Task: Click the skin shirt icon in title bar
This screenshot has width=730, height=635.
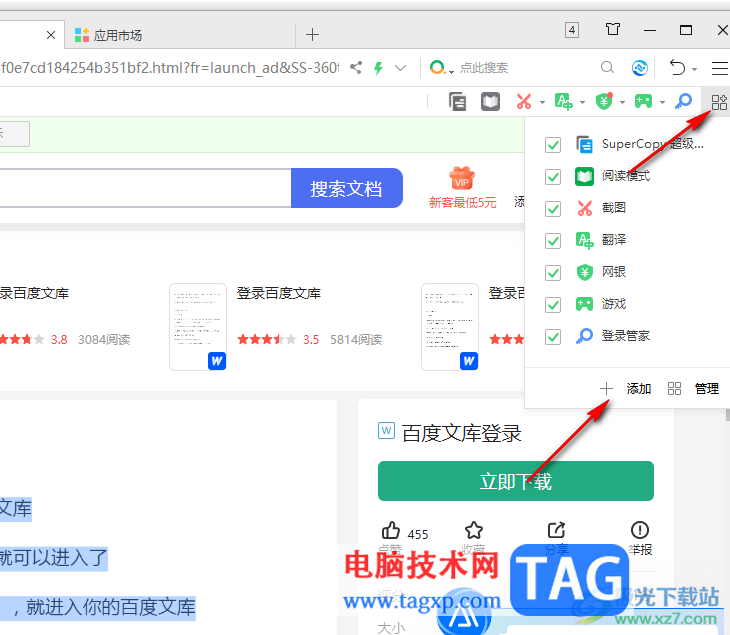Action: pyautogui.click(x=613, y=30)
